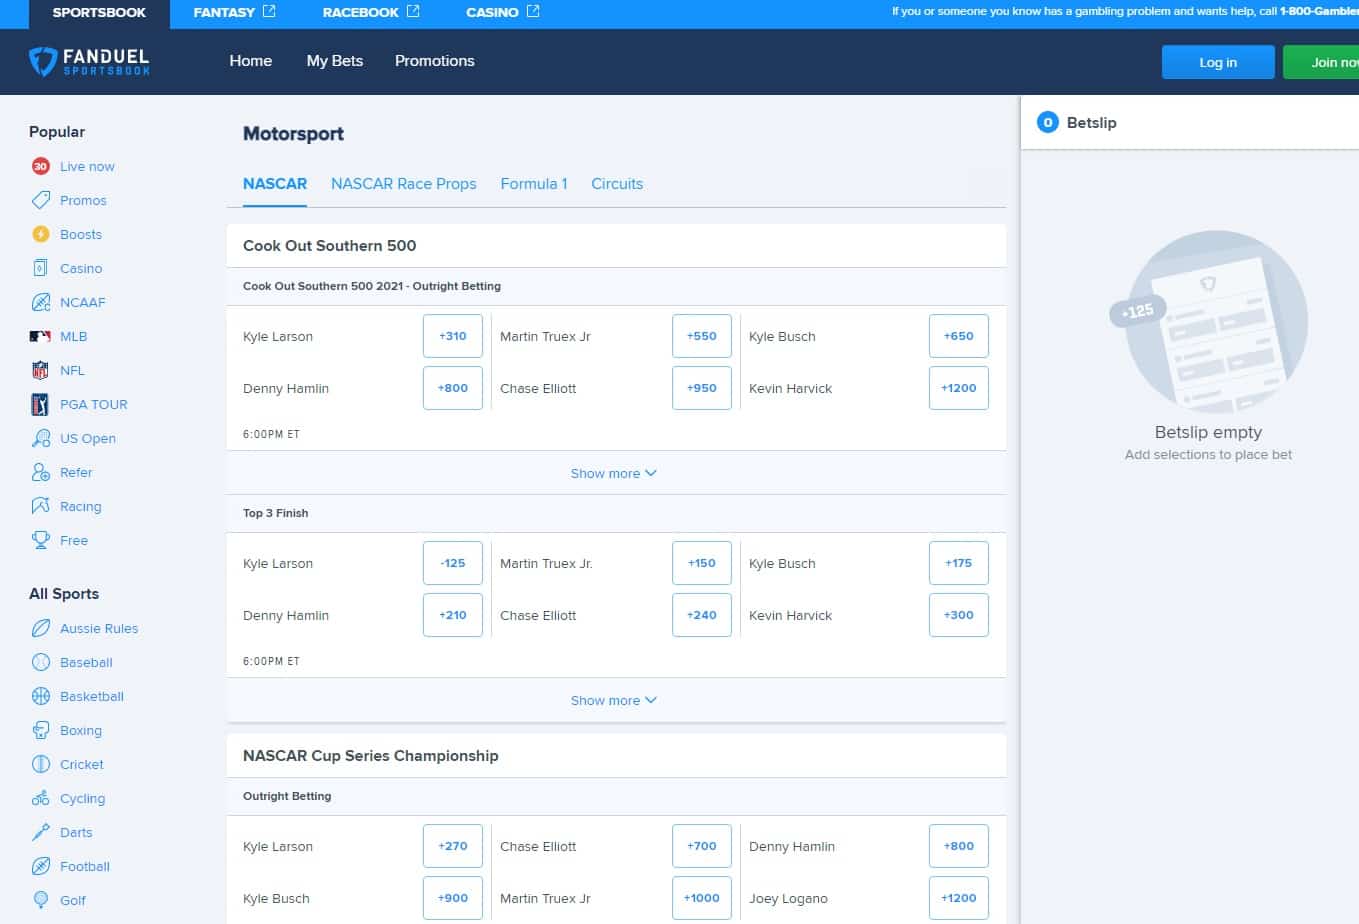
Task: Choose Chase Elliott +950 odds
Action: pyautogui.click(x=702, y=388)
